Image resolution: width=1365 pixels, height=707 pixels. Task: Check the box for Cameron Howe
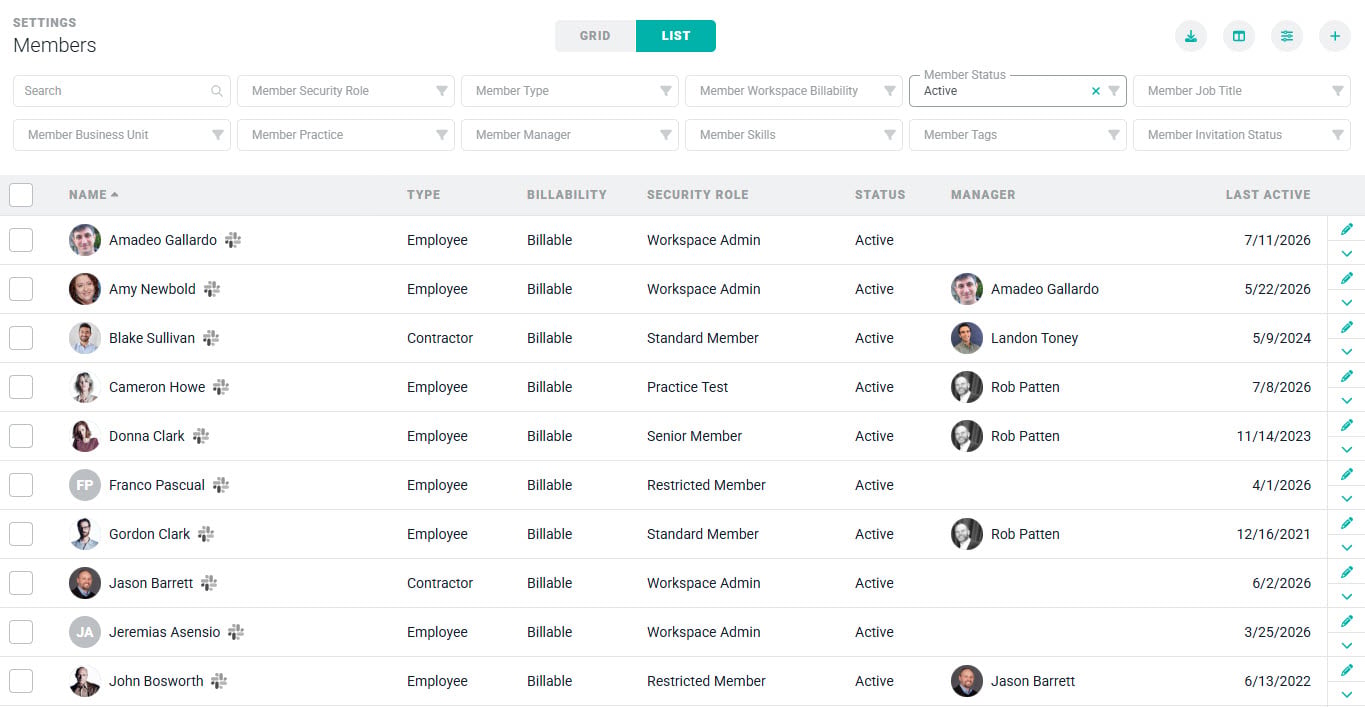click(x=21, y=387)
